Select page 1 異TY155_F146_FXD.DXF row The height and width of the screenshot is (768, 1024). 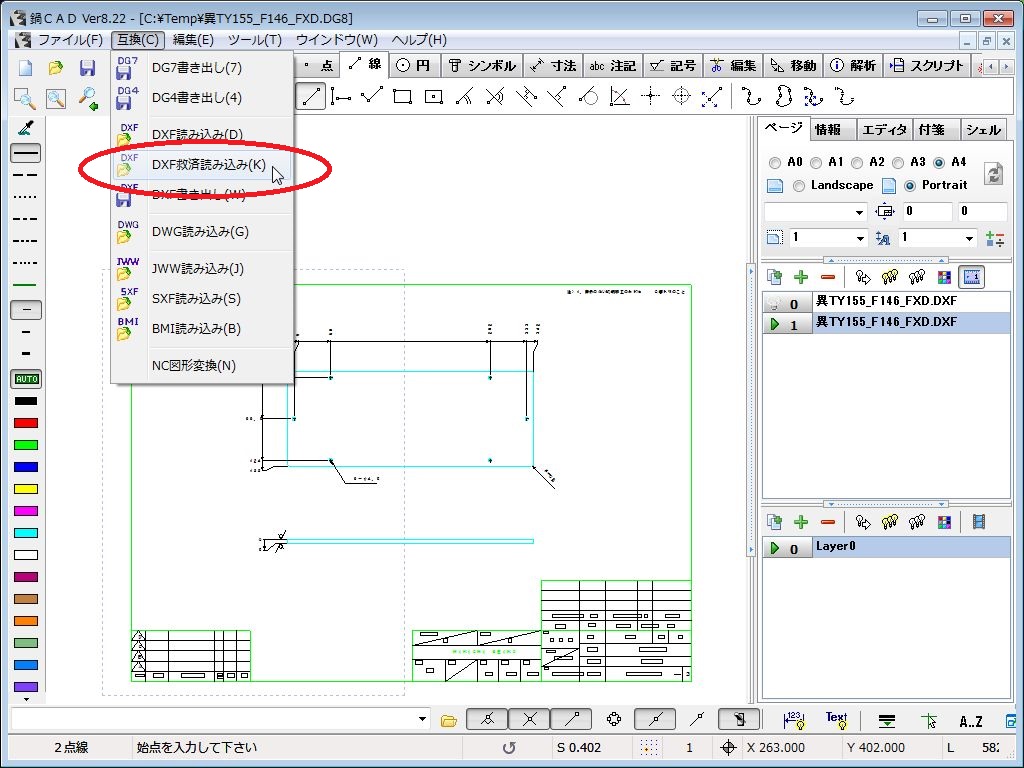point(886,323)
